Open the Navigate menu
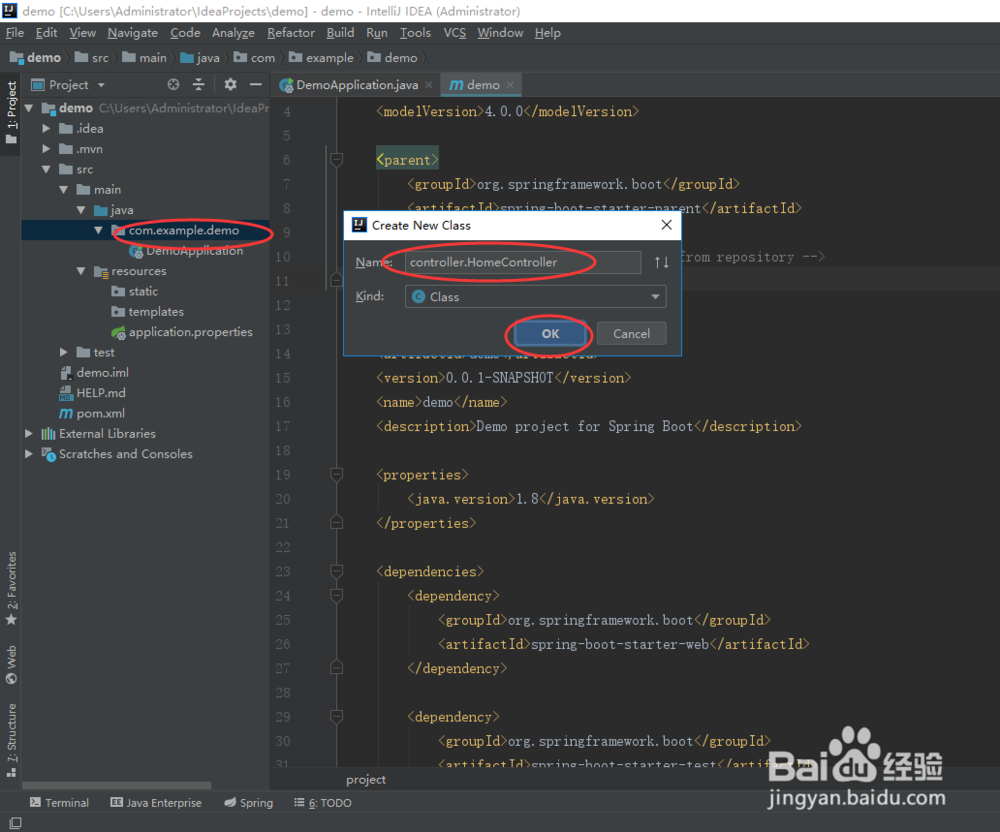 [x=133, y=33]
